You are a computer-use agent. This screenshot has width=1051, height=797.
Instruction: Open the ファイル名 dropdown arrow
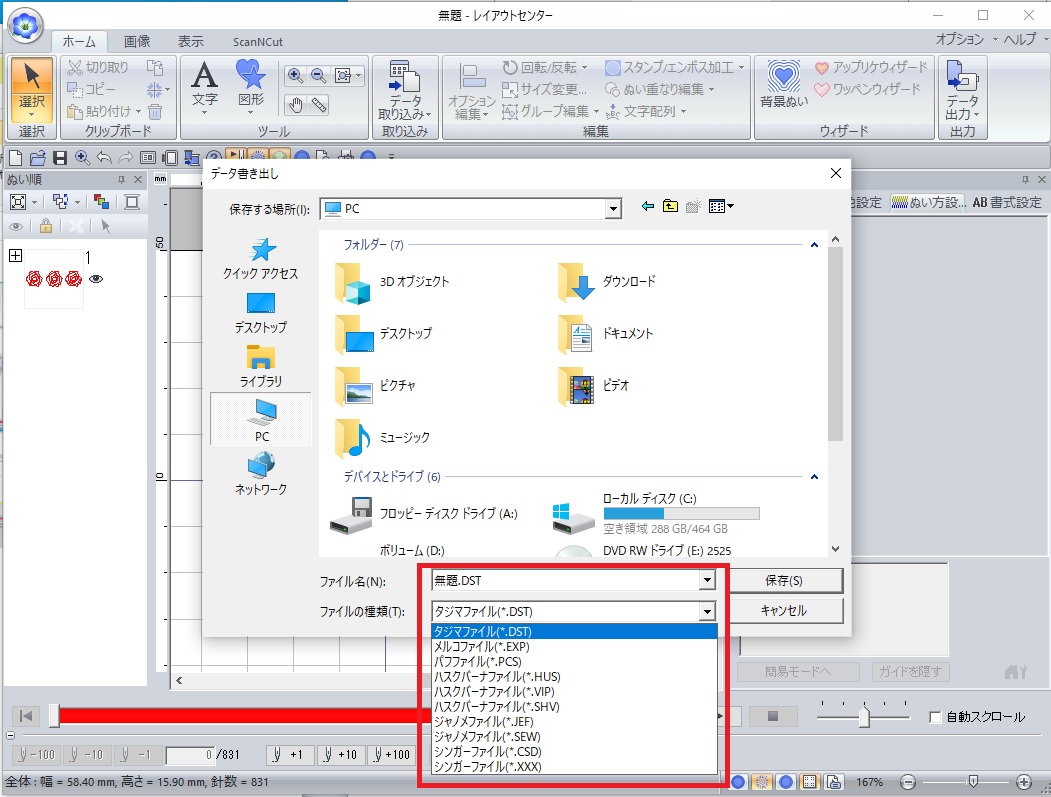(x=707, y=580)
